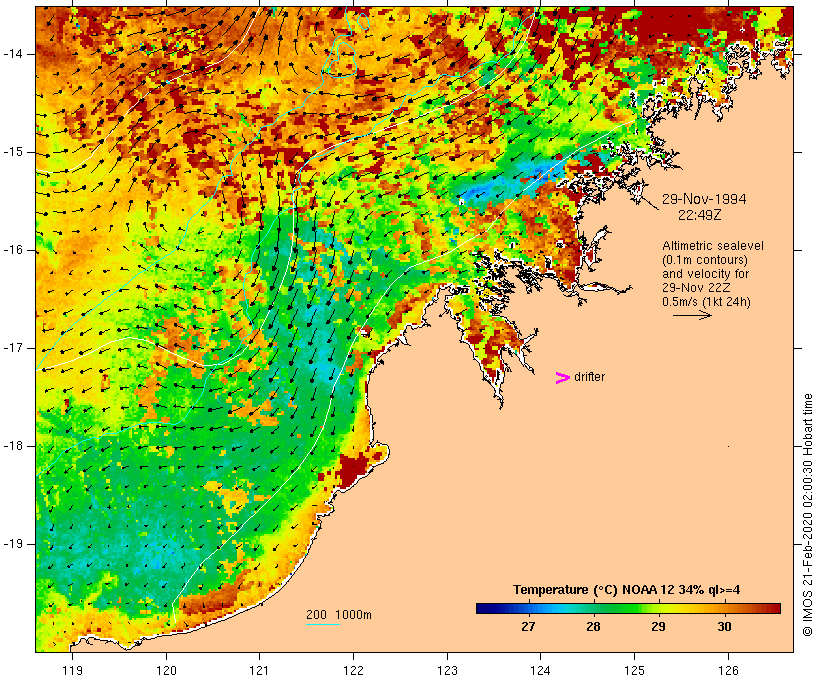Click the '121' longitude axis label

click(259, 670)
